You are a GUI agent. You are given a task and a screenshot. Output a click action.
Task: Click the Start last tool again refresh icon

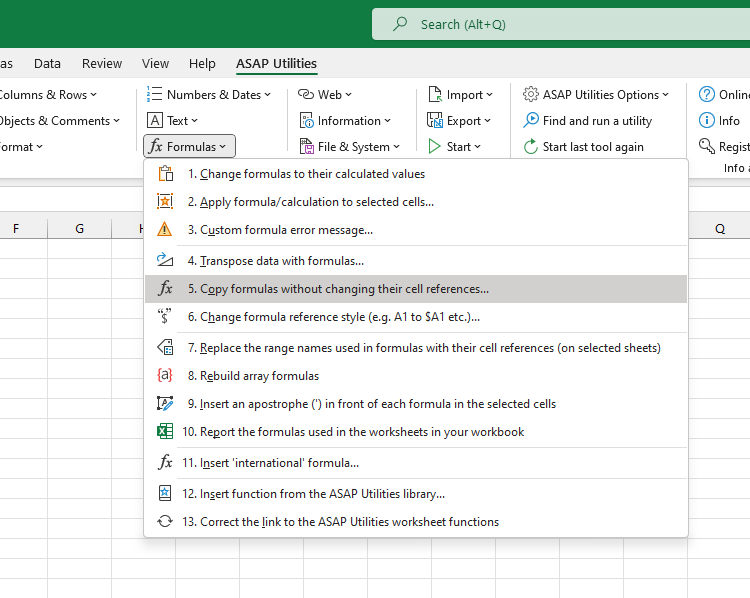tap(531, 146)
